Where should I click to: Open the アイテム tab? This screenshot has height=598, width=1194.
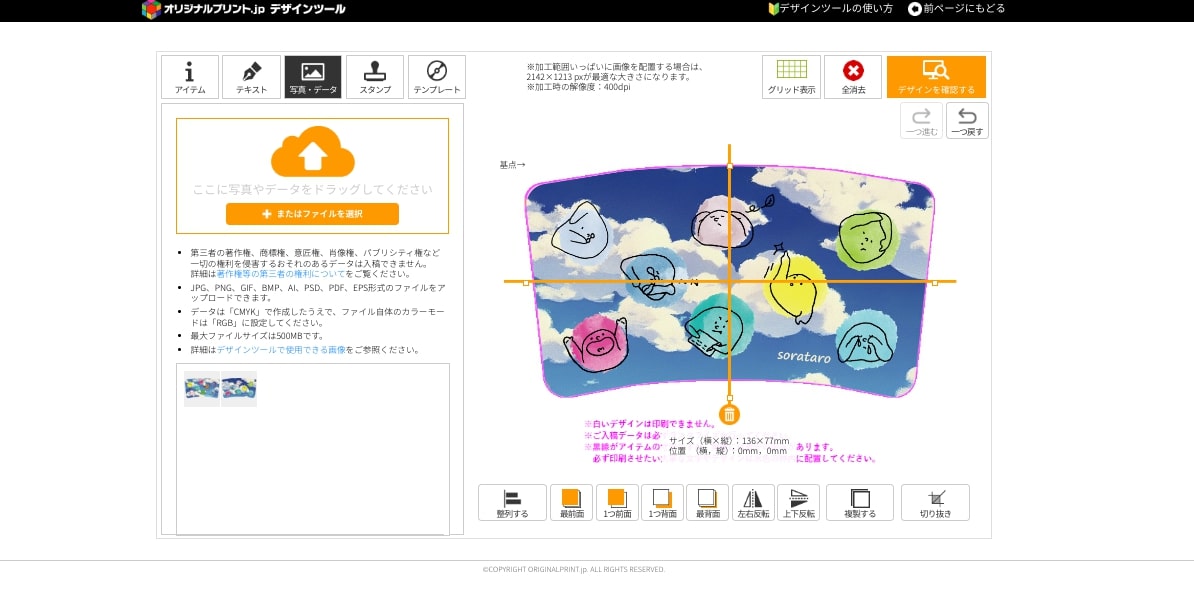[190, 77]
